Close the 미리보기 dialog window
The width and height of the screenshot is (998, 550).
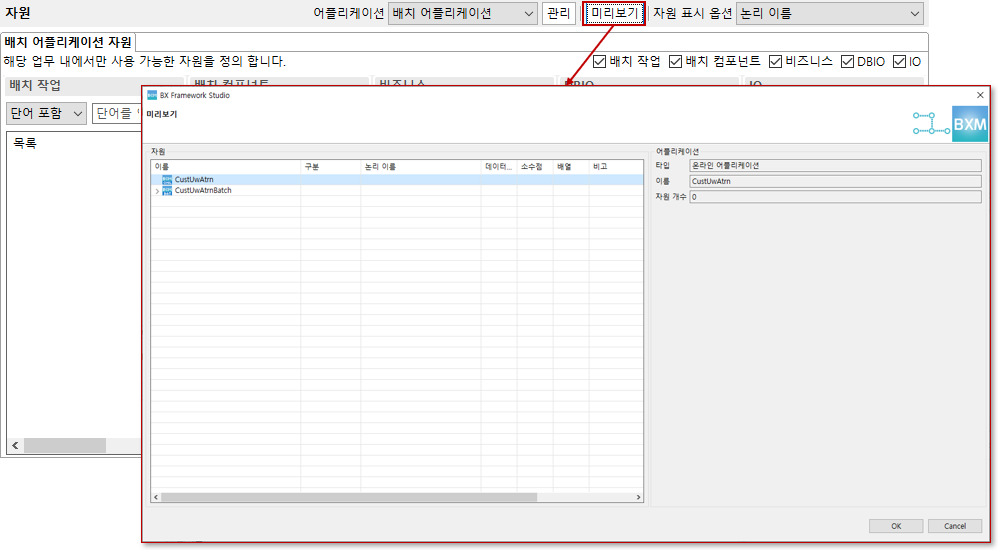(x=980, y=95)
